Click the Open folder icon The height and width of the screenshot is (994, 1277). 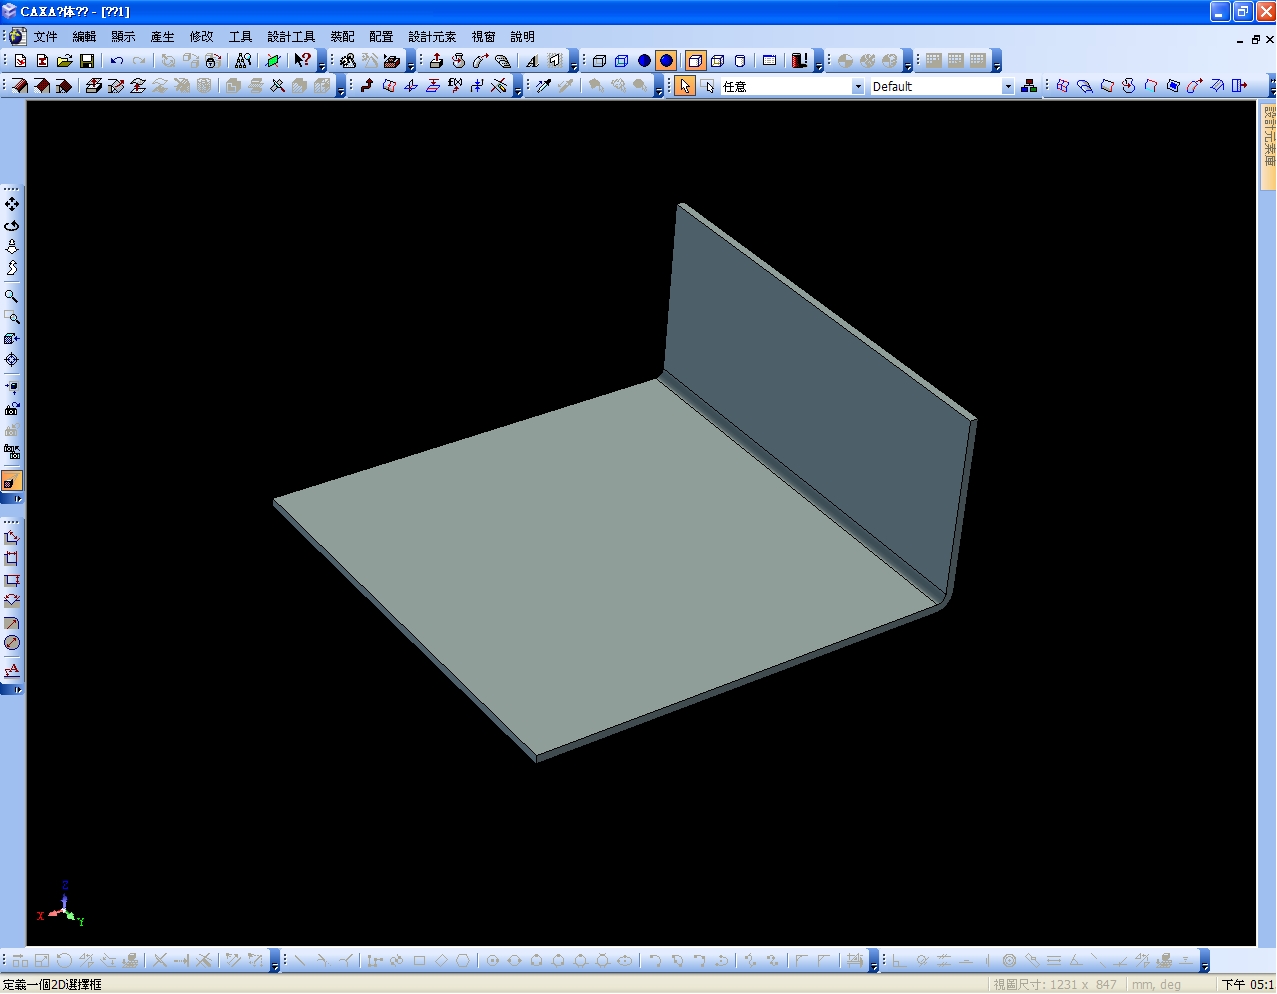65,61
